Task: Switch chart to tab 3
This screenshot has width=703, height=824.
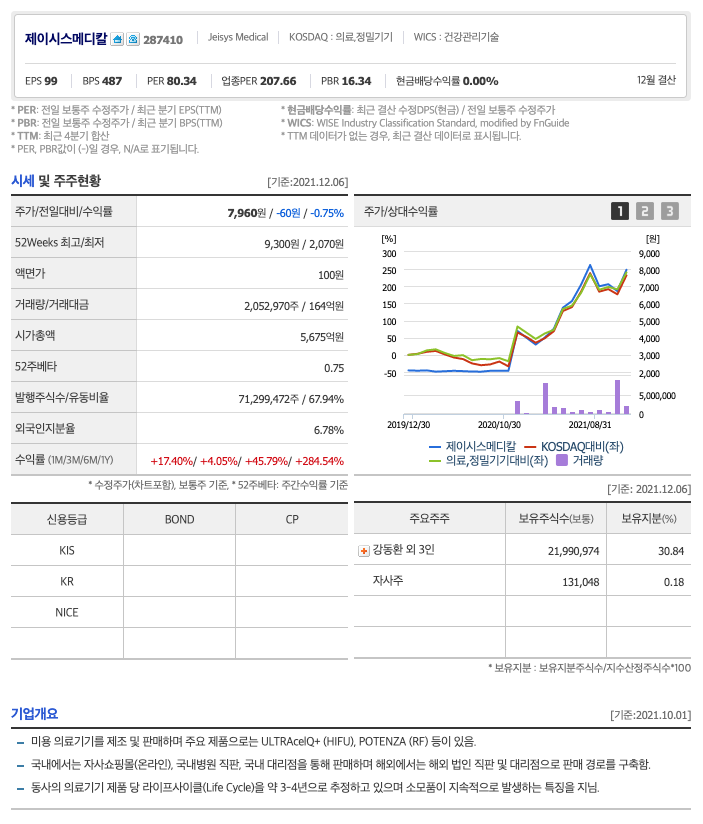Action: (x=670, y=211)
